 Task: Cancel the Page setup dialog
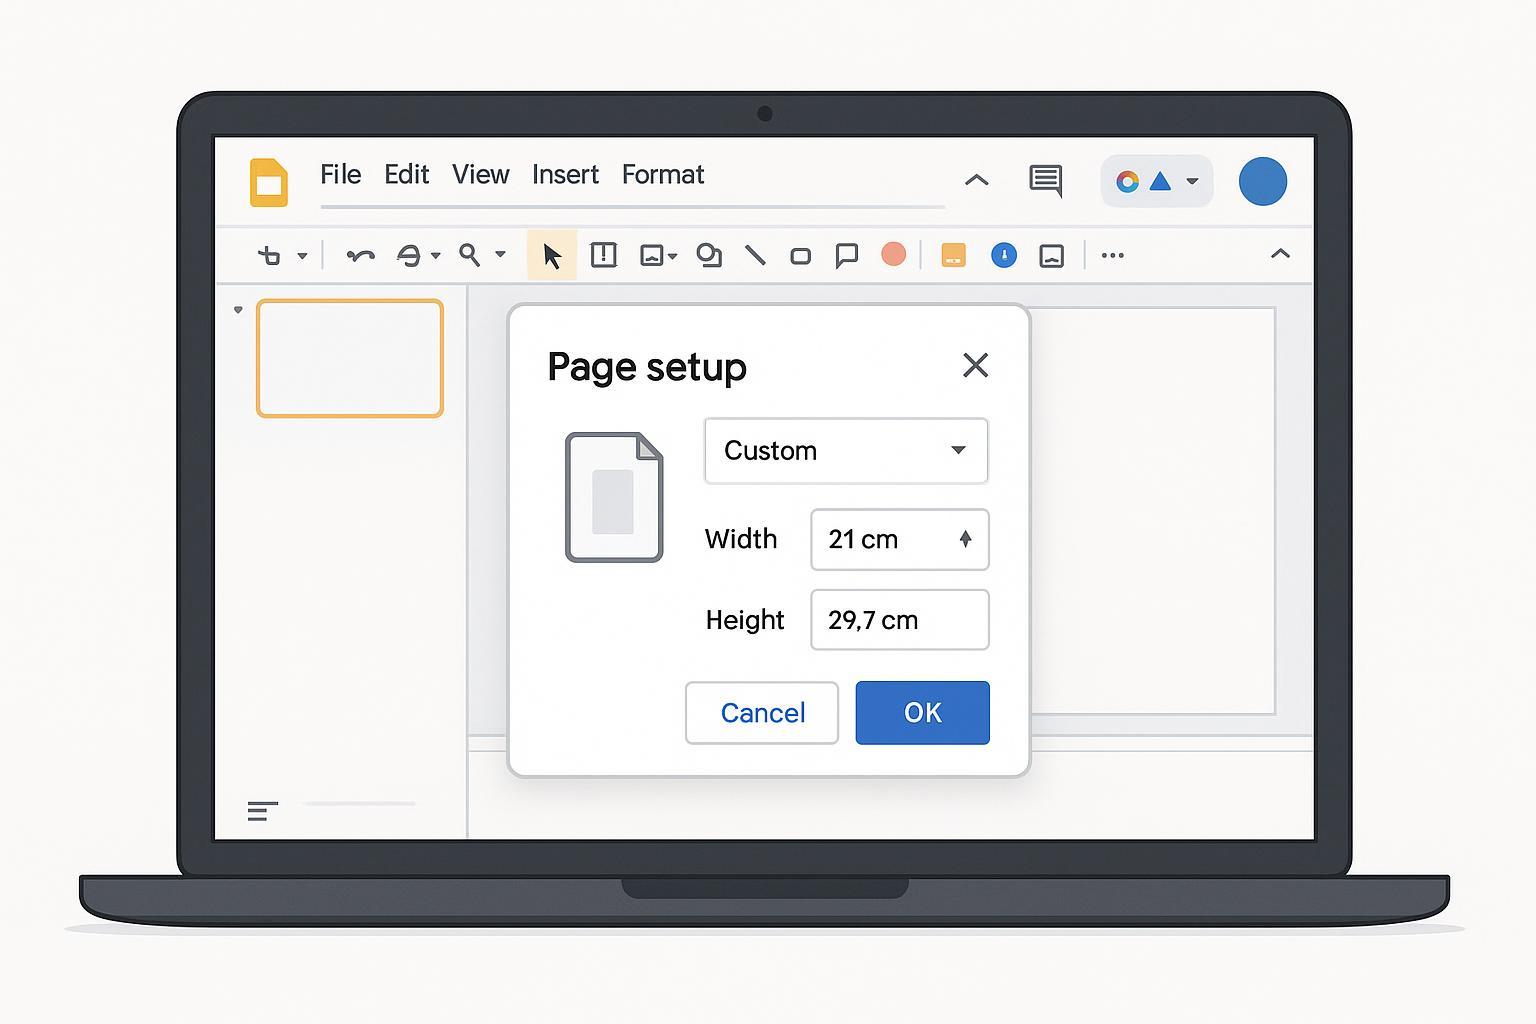762,713
